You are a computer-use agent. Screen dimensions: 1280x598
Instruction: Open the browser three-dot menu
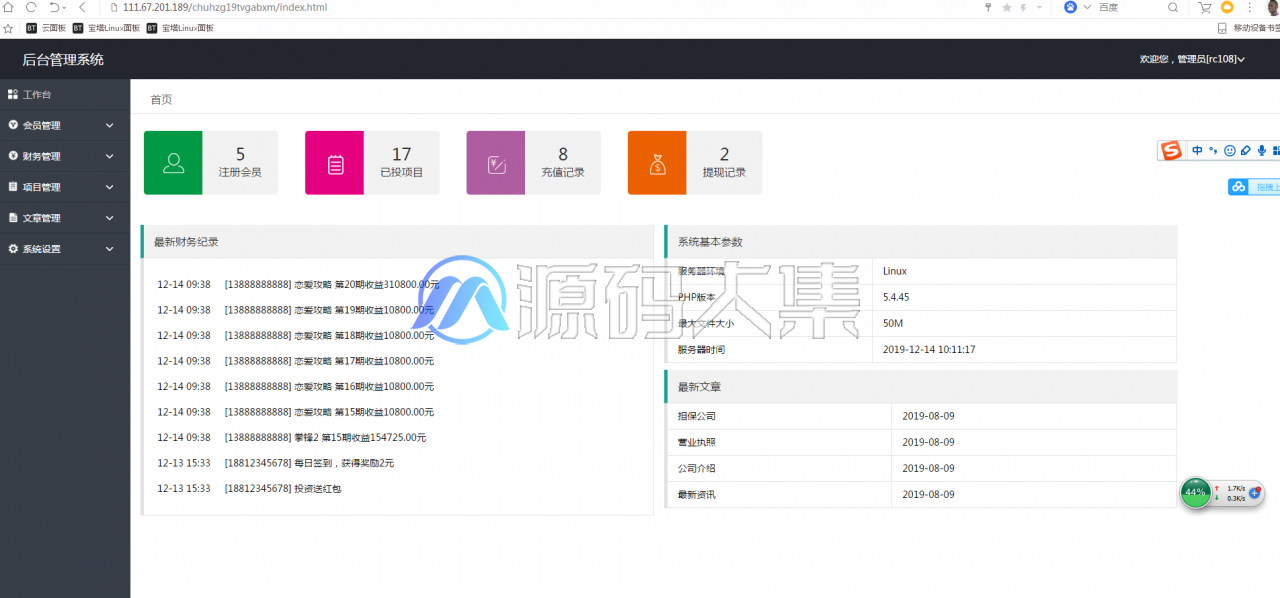coord(1249,7)
